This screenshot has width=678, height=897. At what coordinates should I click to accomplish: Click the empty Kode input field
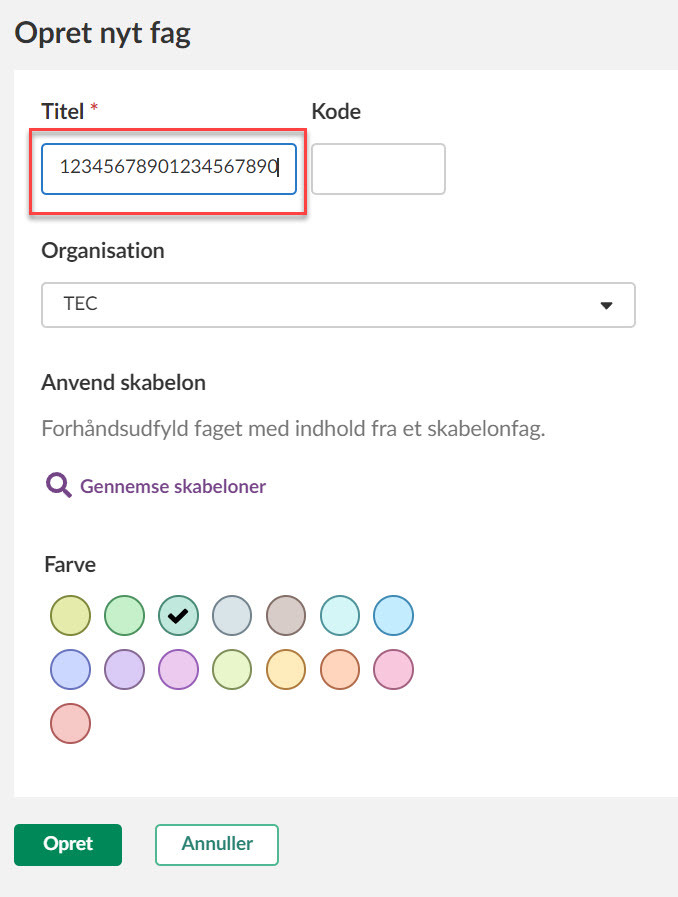point(378,169)
